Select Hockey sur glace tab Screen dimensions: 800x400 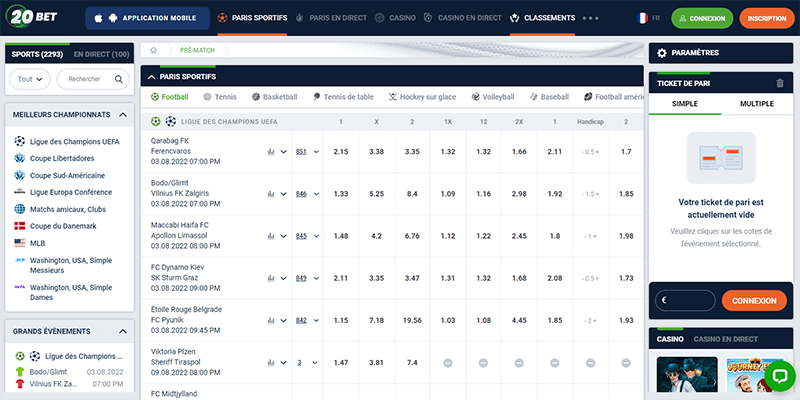422,97
